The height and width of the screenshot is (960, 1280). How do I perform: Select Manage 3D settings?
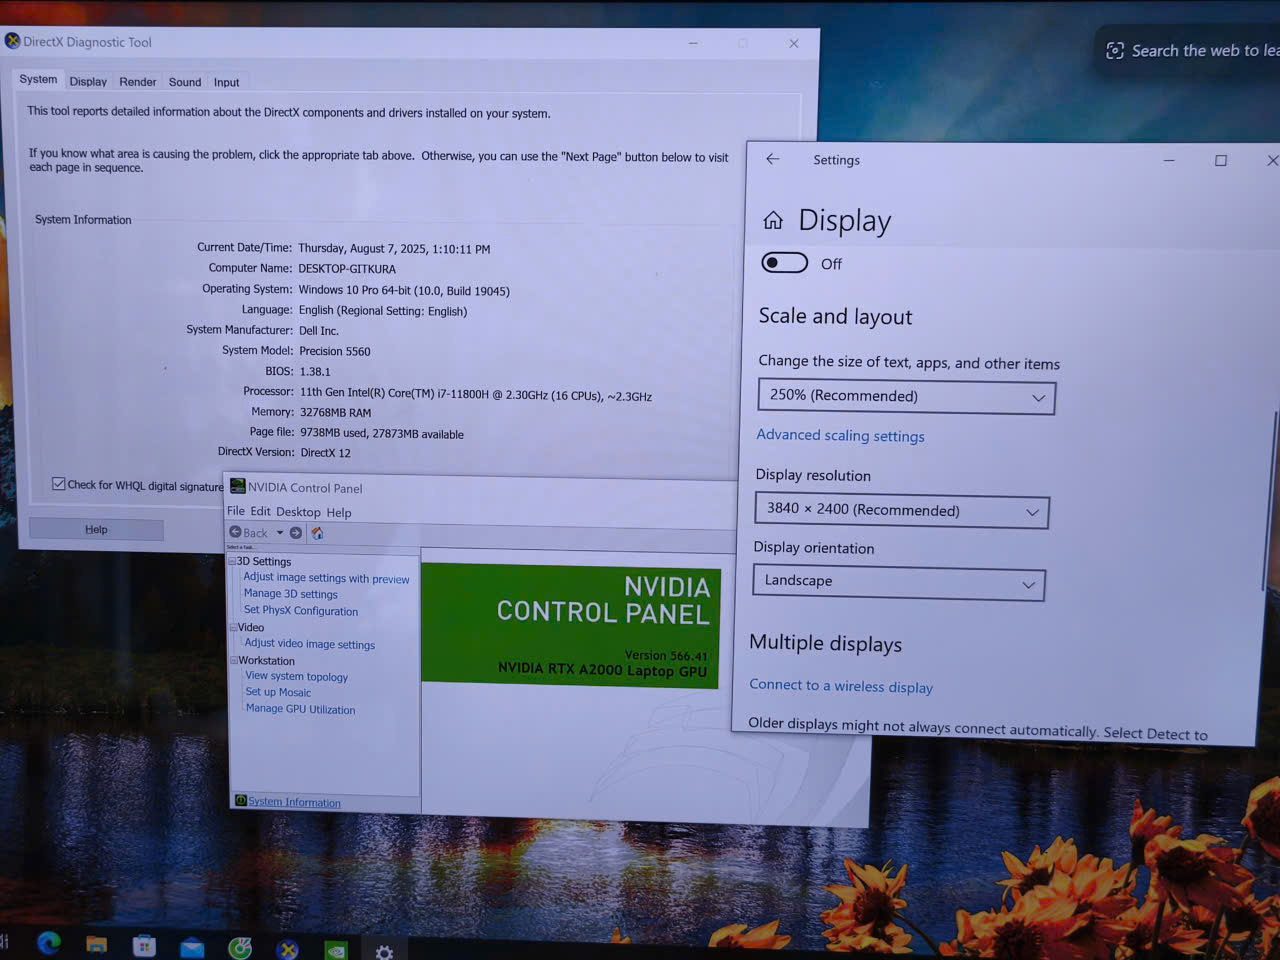(x=291, y=594)
